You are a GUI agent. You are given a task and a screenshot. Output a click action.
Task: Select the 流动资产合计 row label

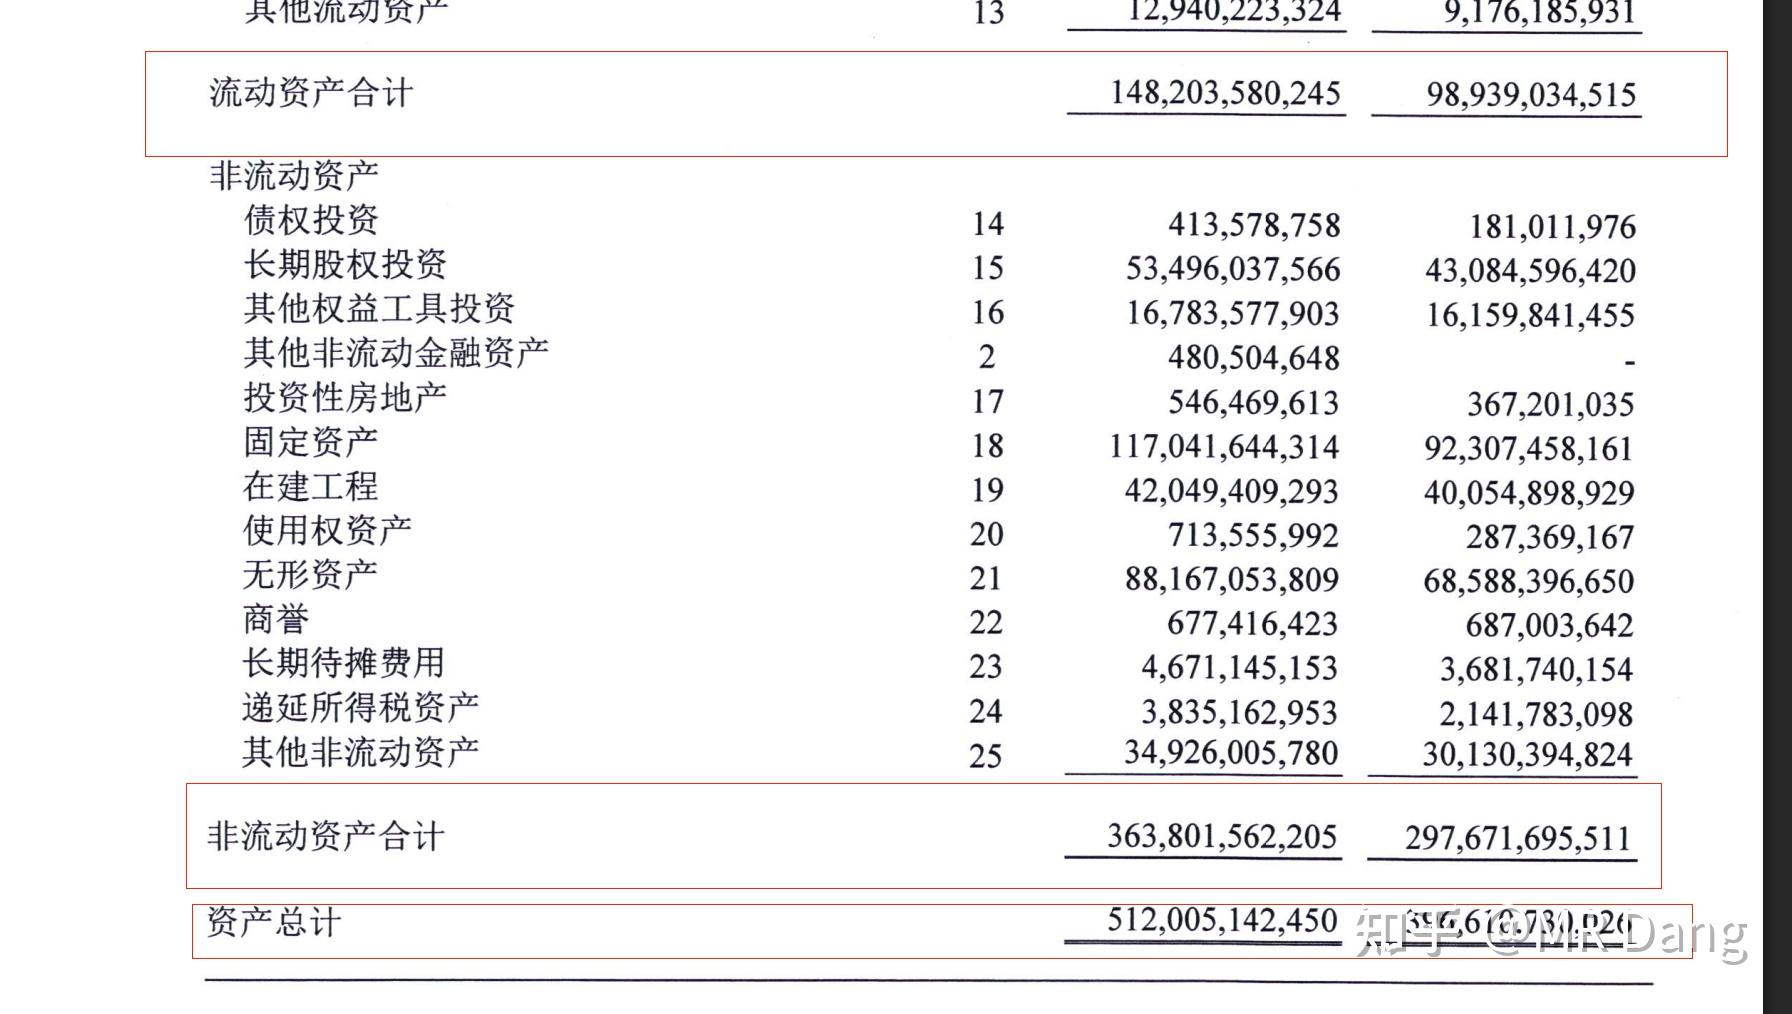pyautogui.click(x=311, y=93)
